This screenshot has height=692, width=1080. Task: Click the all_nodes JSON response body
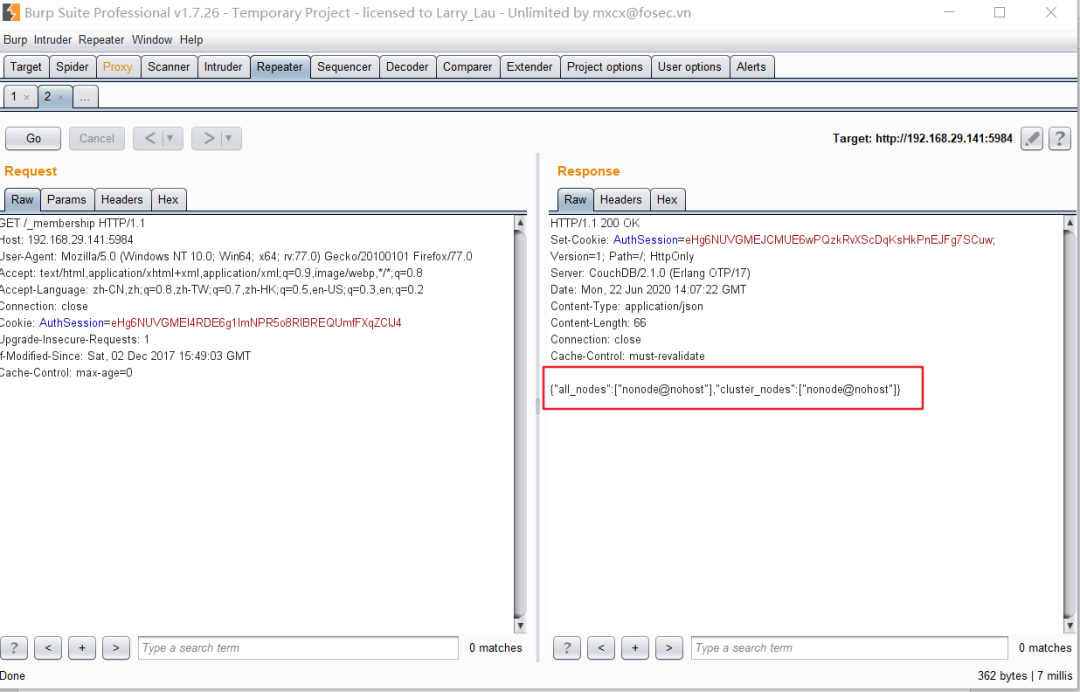coord(725,390)
